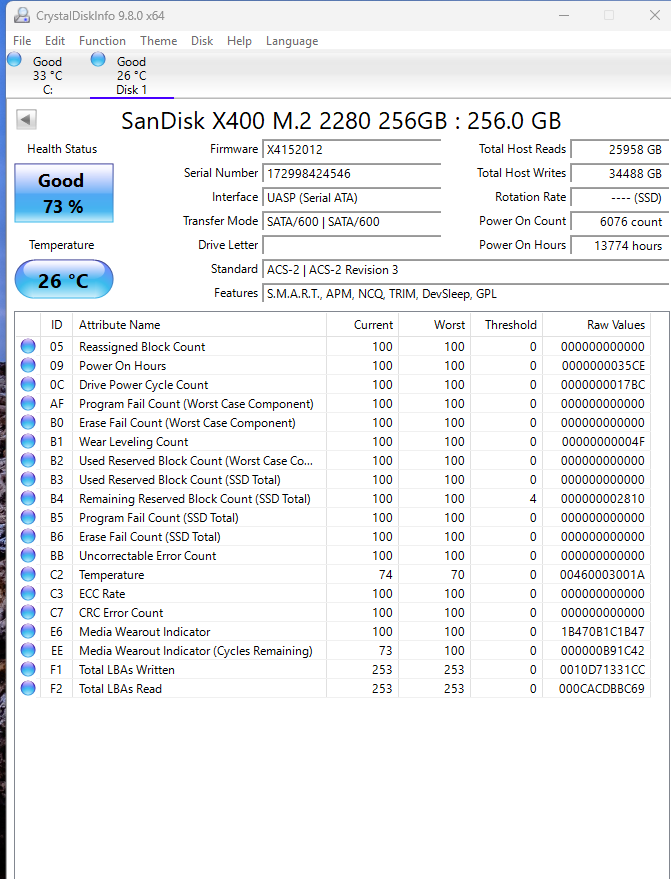Screen dimensions: 671x879
Task: Click the Serial Number field
Action: click(x=351, y=174)
